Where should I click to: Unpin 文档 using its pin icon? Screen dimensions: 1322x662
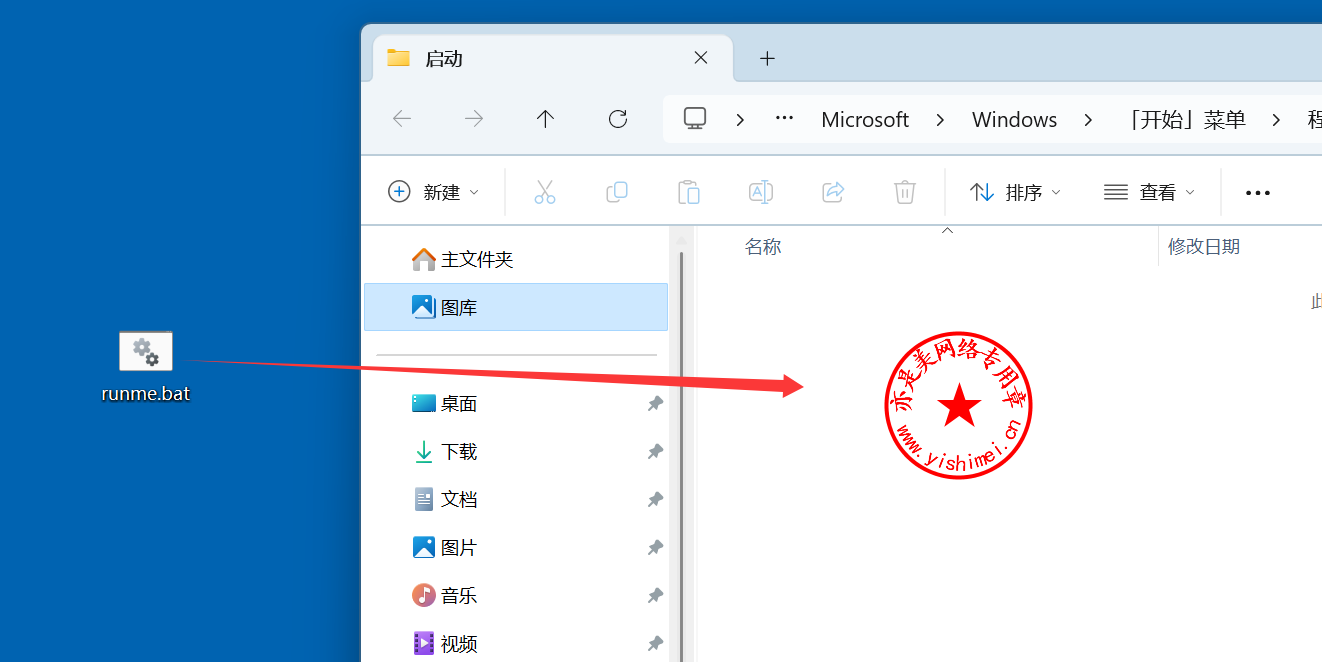tap(655, 499)
